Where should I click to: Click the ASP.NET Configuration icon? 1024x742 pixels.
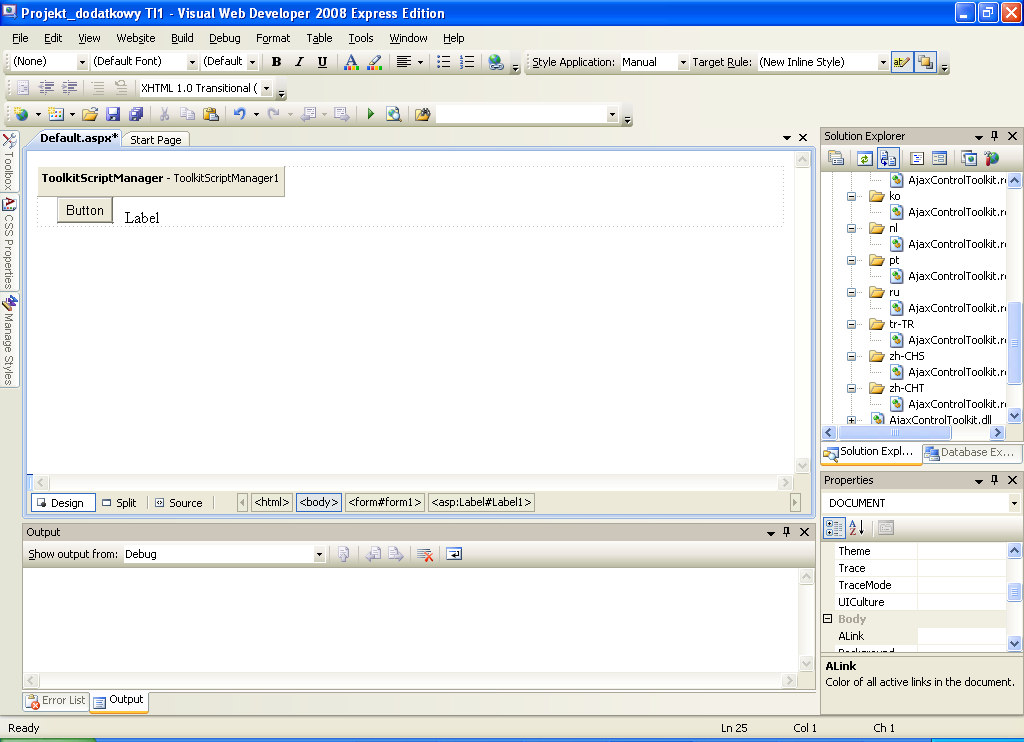[991, 158]
